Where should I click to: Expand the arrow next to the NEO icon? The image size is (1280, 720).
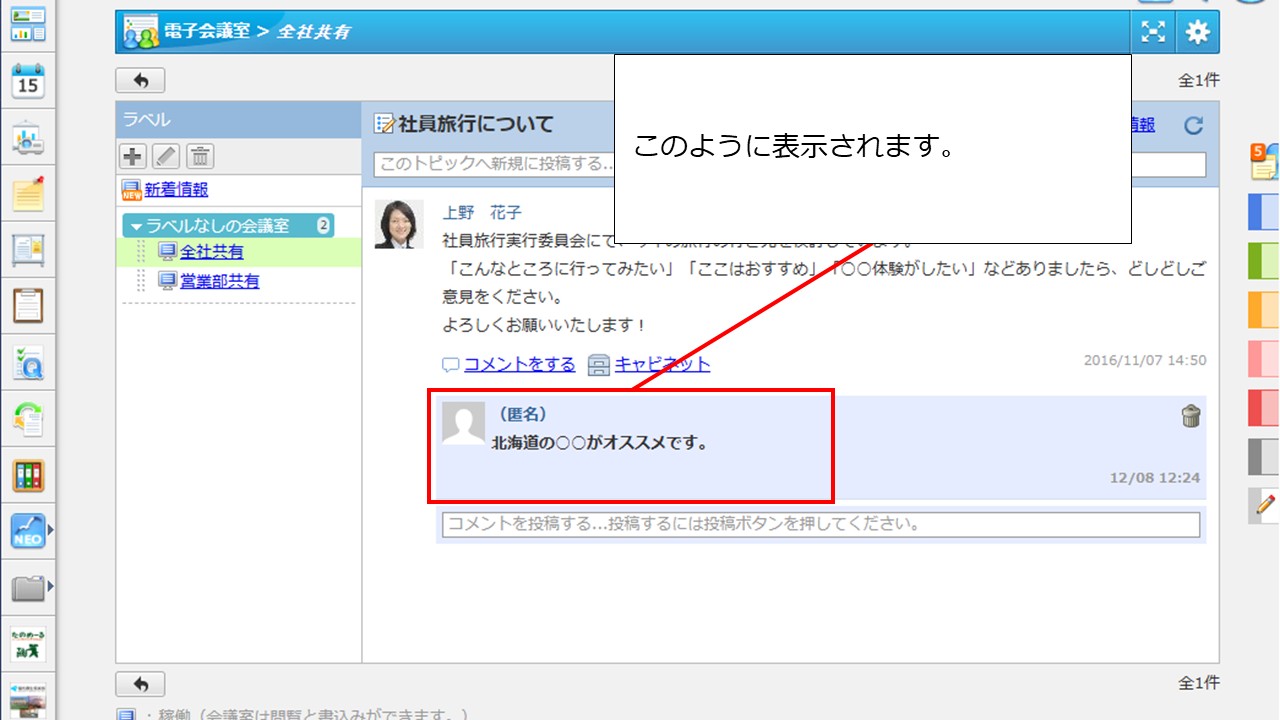[x=50, y=529]
